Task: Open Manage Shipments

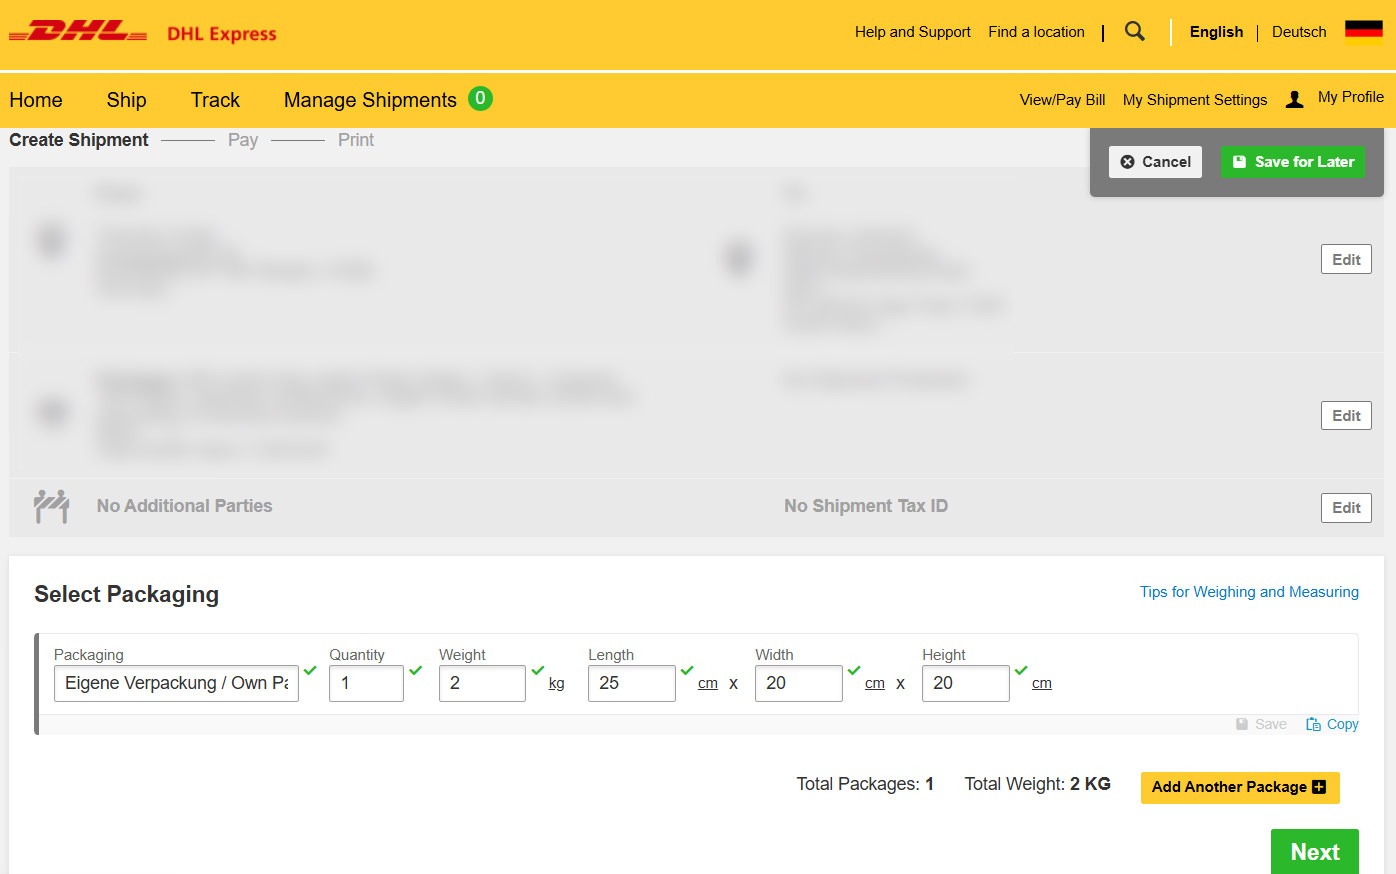Action: [370, 100]
